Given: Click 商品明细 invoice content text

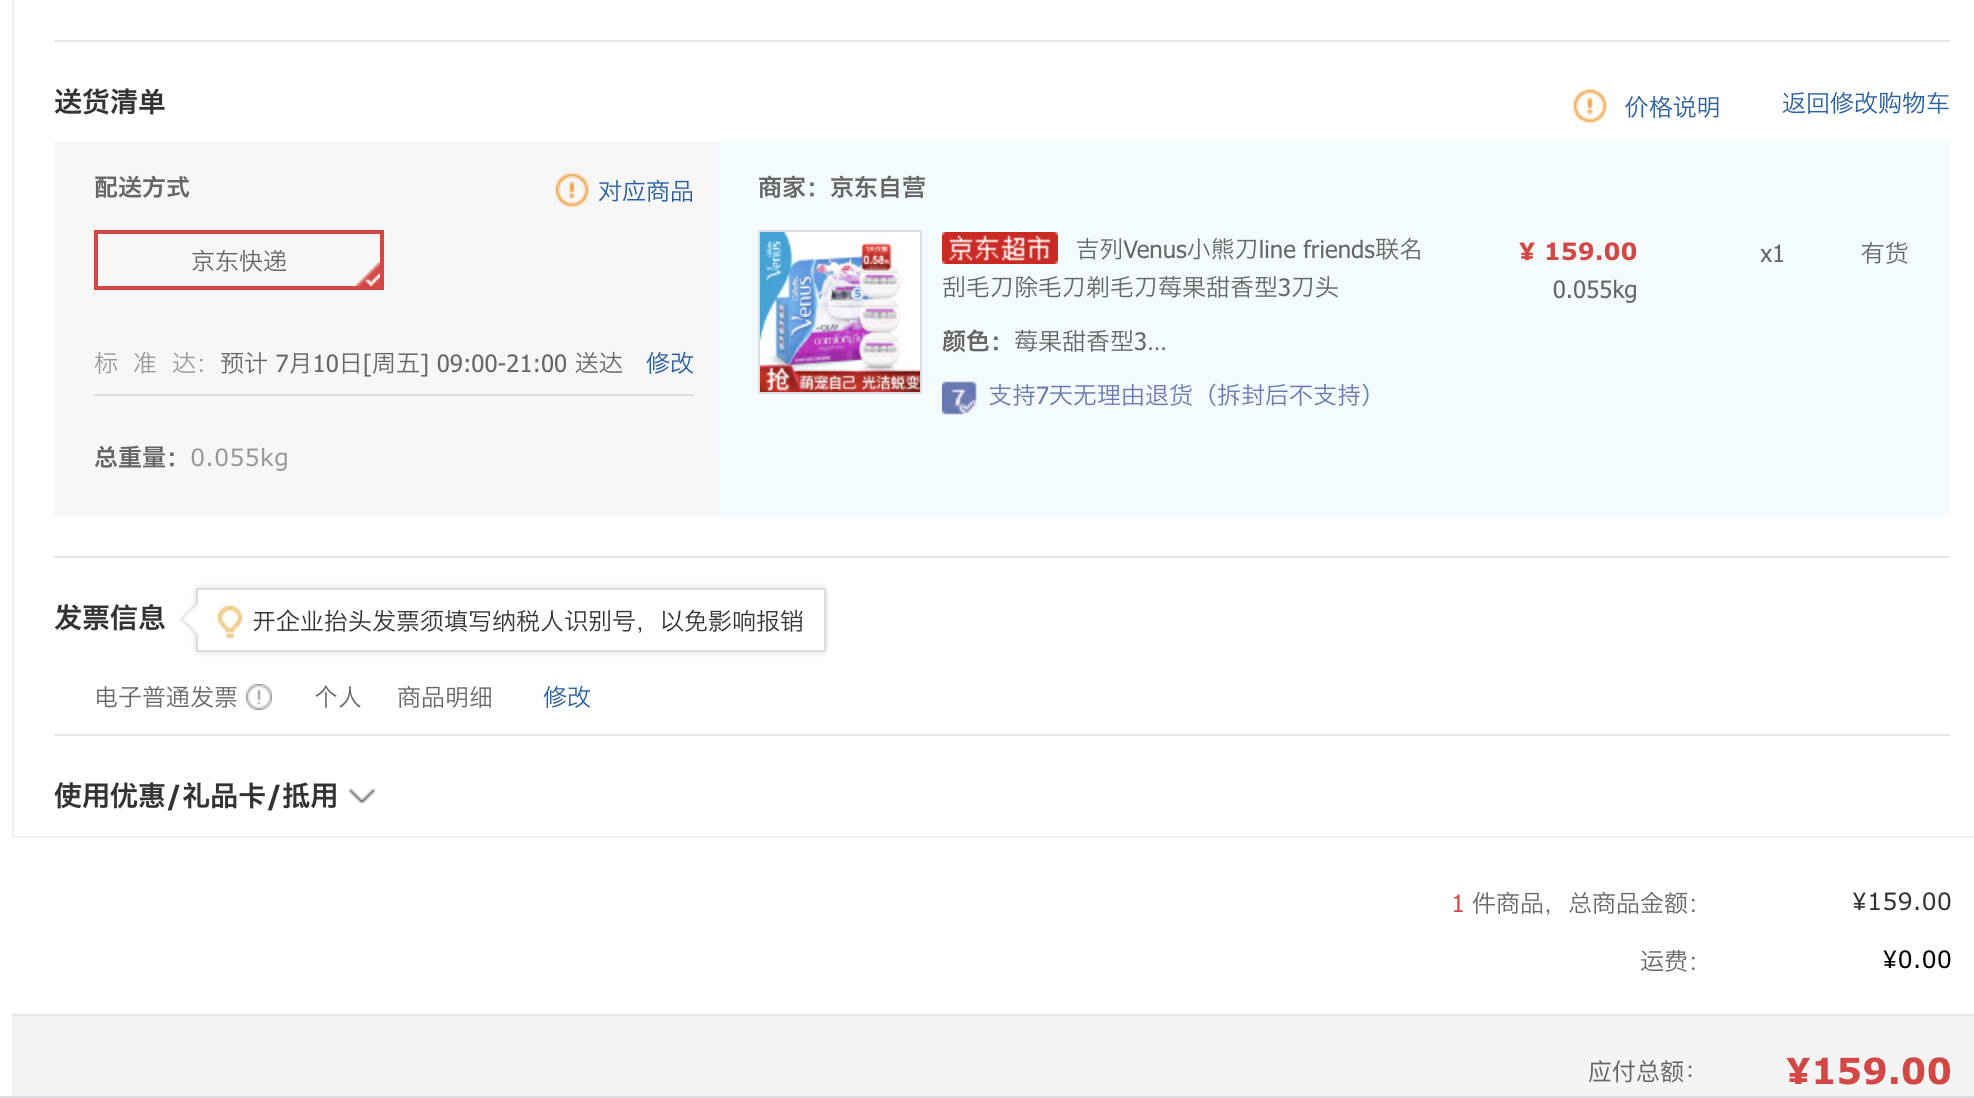Looking at the screenshot, I should coord(445,697).
